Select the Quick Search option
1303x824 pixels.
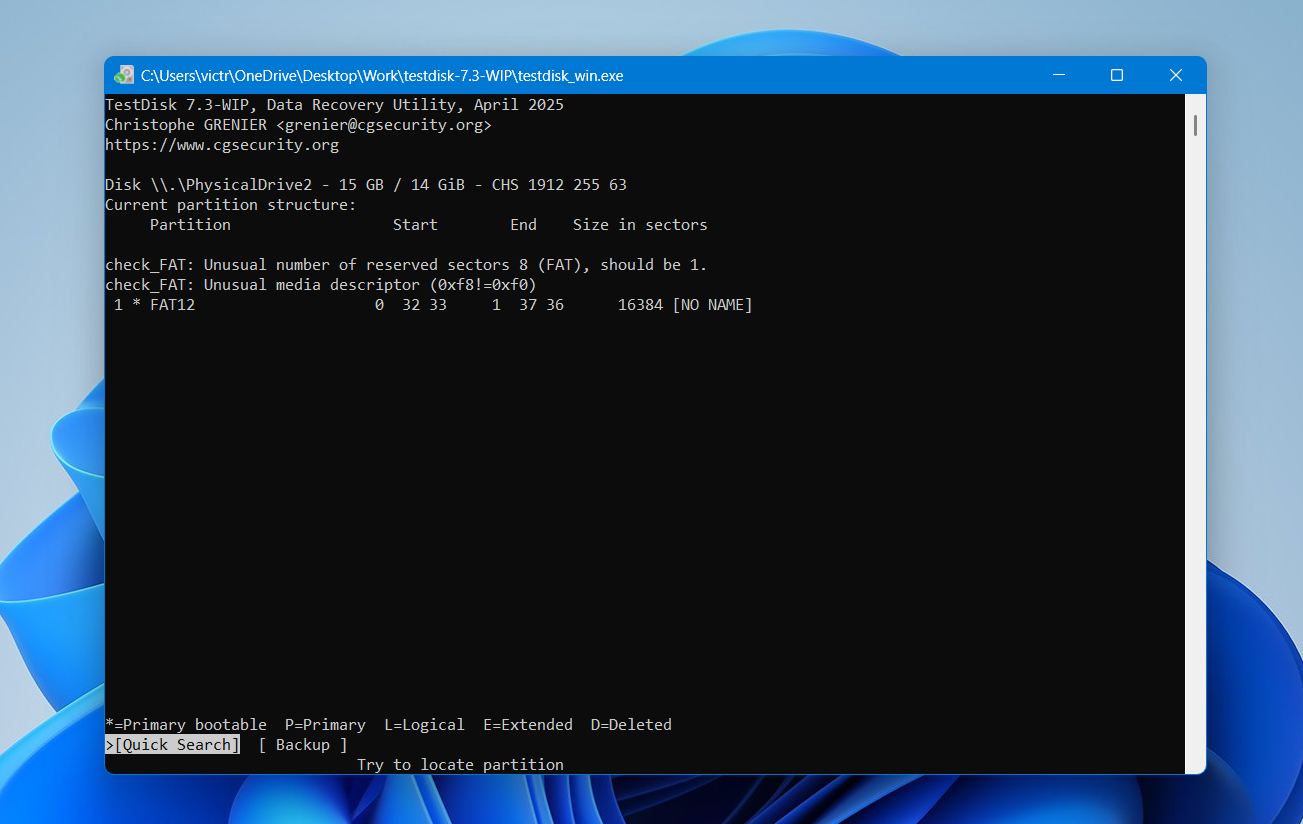coord(174,744)
